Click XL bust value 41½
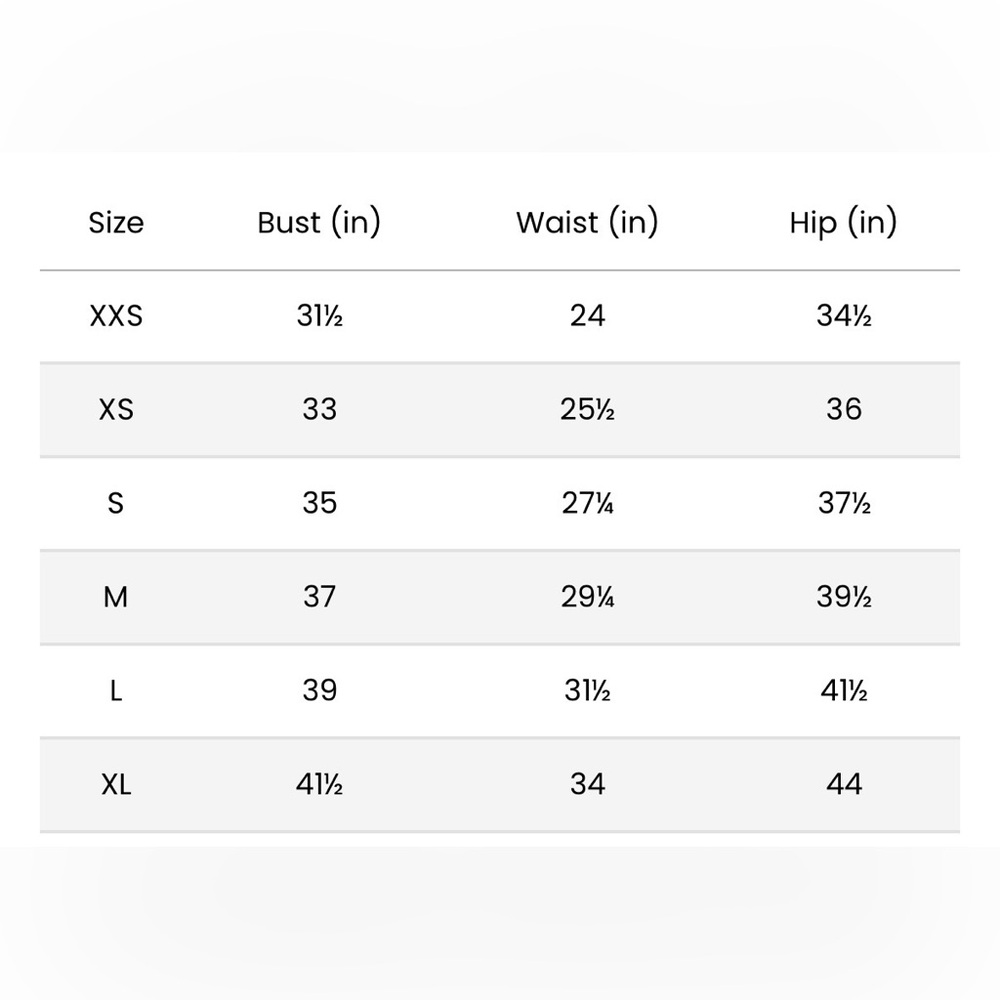Image resolution: width=1000 pixels, height=1000 pixels. click(320, 784)
